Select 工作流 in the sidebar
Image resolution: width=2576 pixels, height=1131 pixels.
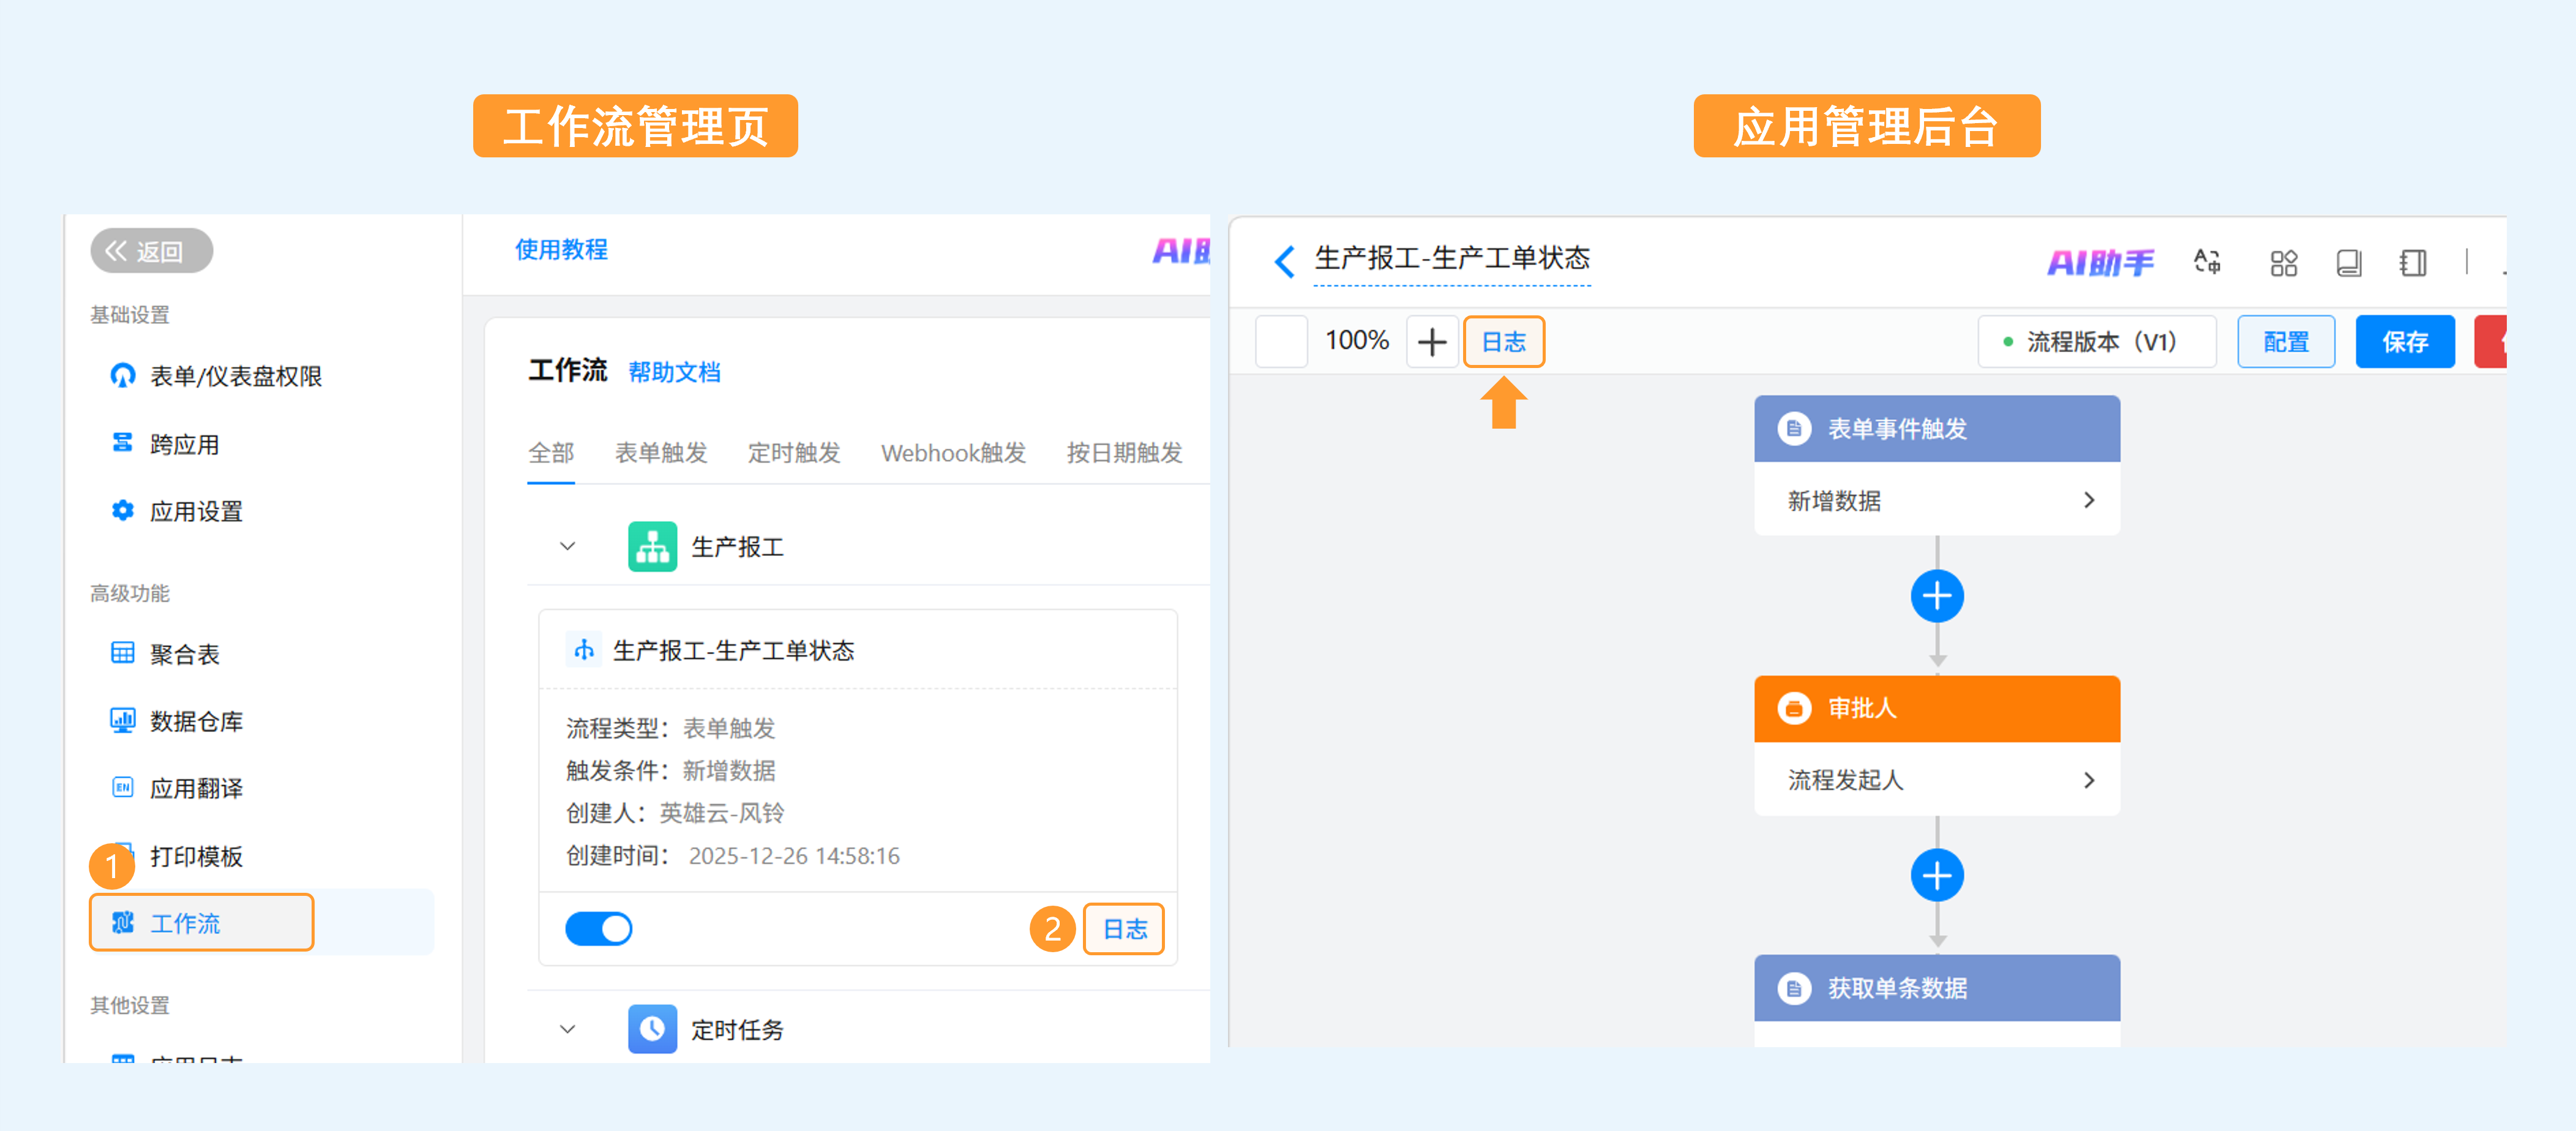185,923
